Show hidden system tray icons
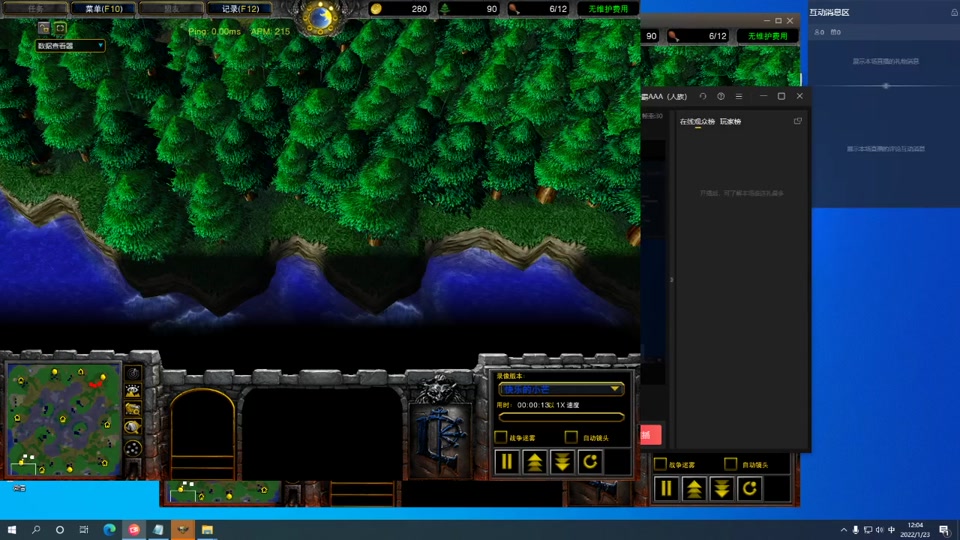 (844, 530)
